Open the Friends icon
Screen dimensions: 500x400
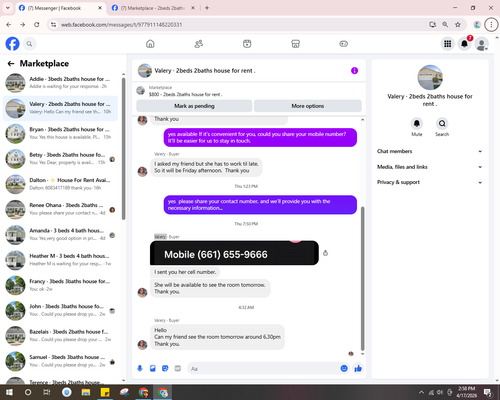[x=199, y=44]
